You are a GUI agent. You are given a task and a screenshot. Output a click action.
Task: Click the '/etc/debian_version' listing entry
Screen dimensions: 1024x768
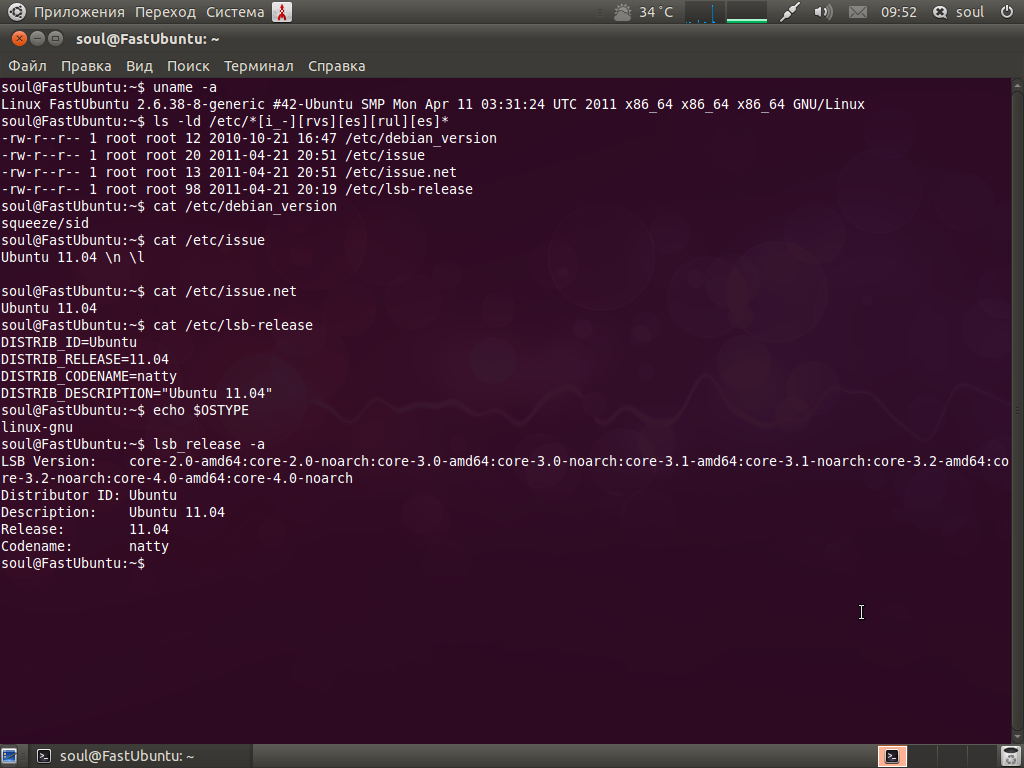421,138
